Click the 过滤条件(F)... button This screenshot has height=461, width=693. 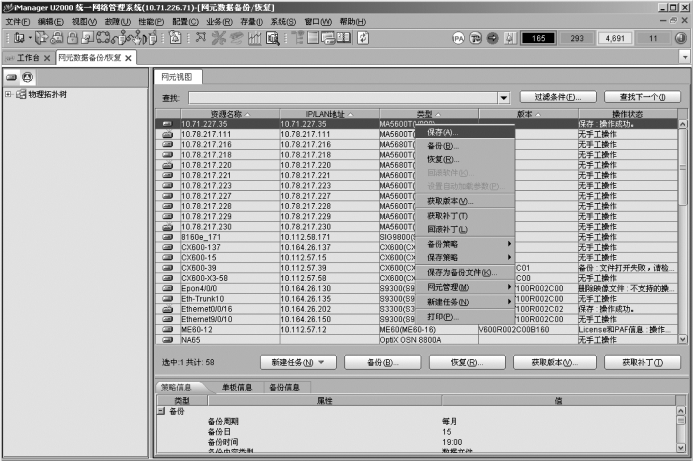[x=558, y=97]
